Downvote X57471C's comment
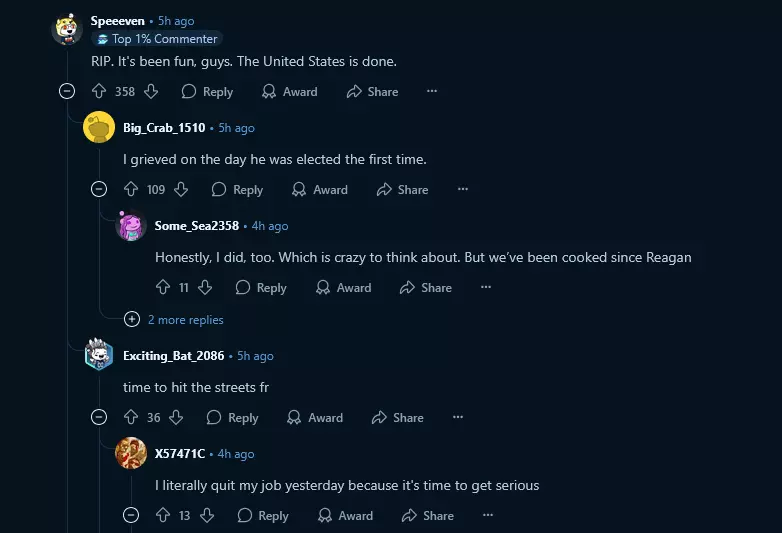Viewport: 782px width, 533px height. pyautogui.click(x=207, y=515)
